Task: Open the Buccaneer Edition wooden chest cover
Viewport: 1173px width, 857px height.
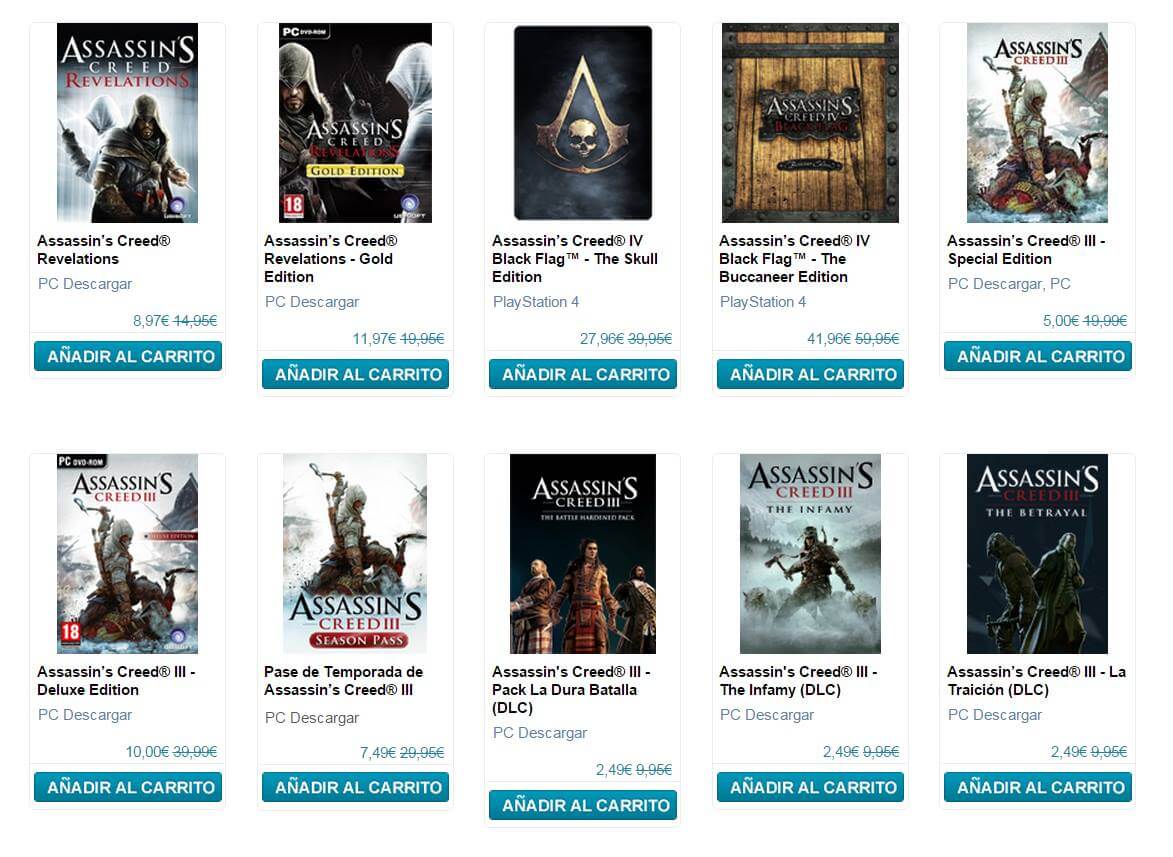Action: click(810, 123)
